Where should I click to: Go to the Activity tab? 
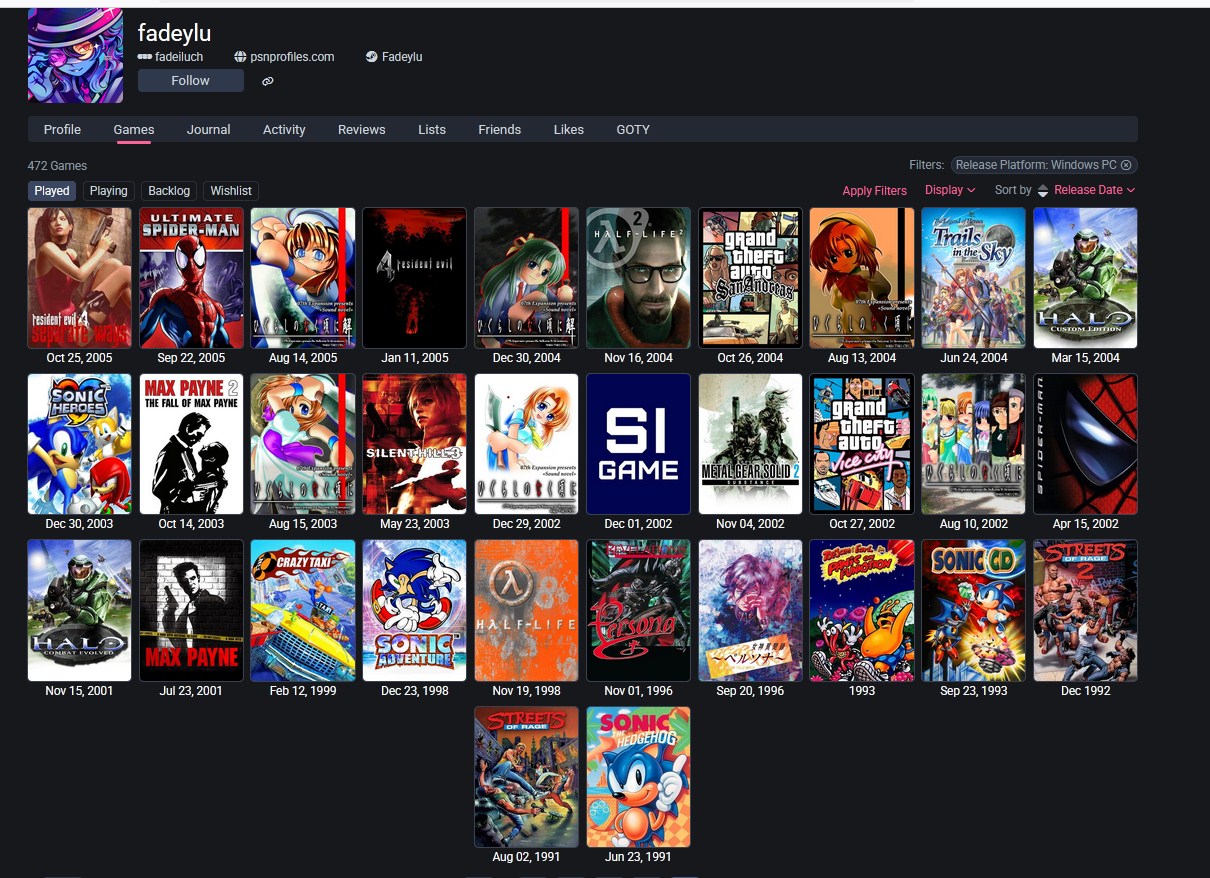[284, 129]
